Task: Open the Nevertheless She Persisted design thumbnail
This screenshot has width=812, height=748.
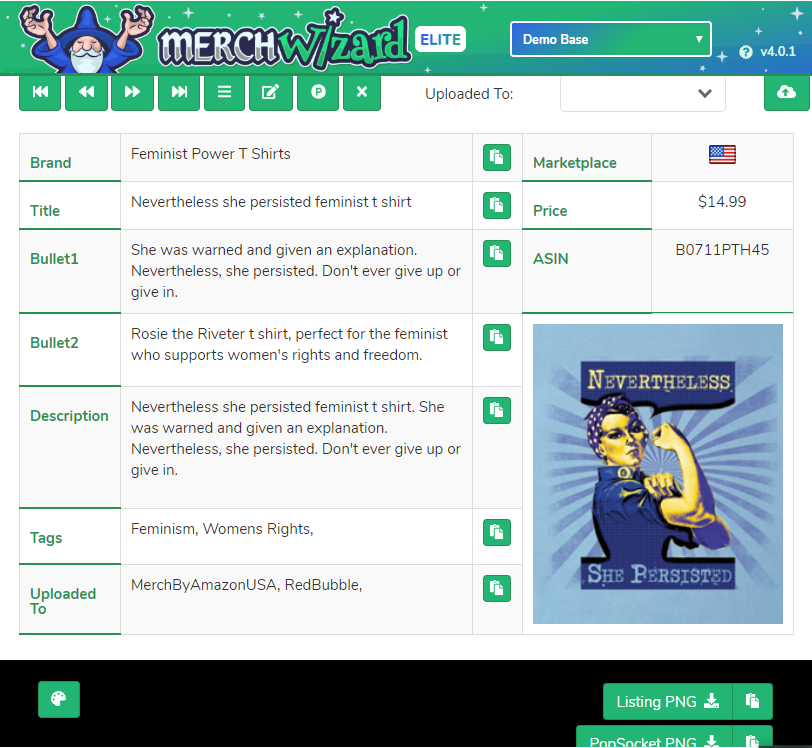Action: [658, 473]
